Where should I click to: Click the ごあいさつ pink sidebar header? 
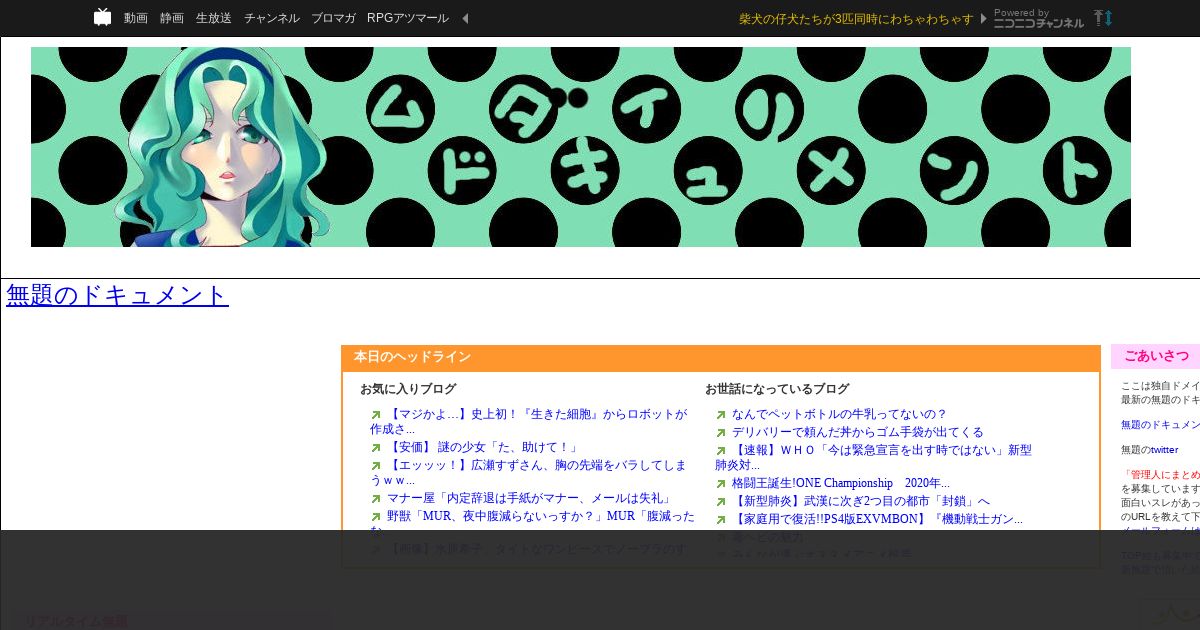[x=1156, y=356]
